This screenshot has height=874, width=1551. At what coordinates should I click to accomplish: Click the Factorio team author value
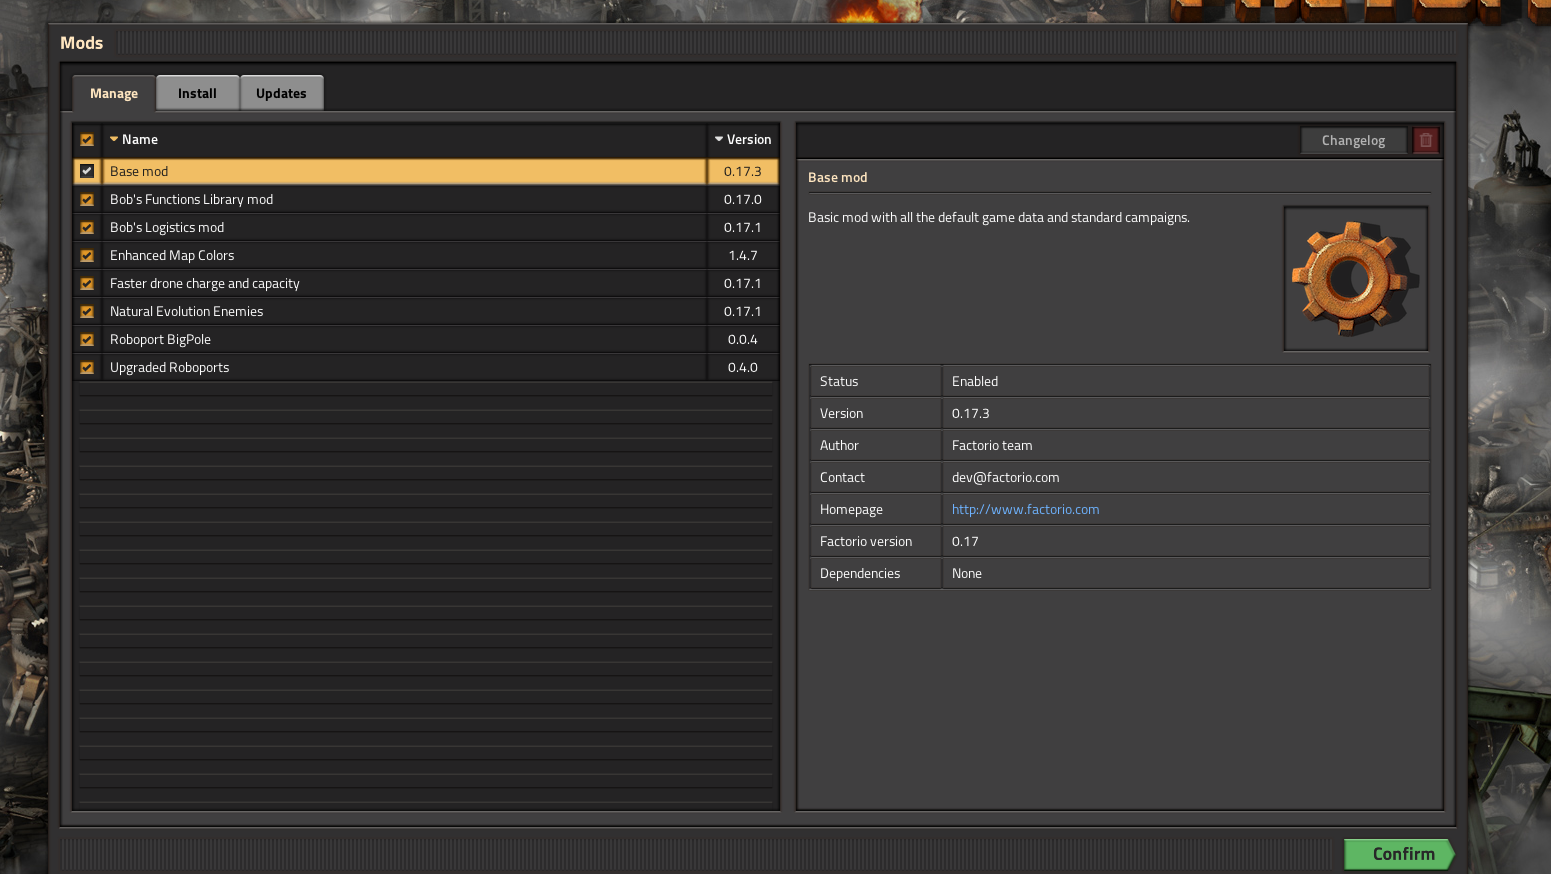[992, 445]
